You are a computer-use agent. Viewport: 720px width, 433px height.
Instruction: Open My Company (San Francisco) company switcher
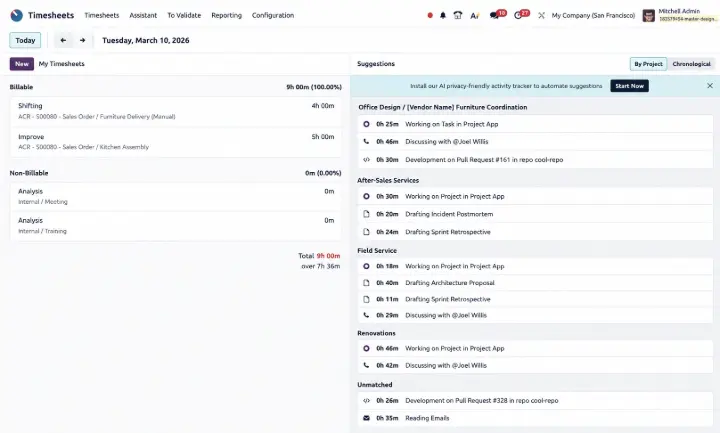click(593, 16)
